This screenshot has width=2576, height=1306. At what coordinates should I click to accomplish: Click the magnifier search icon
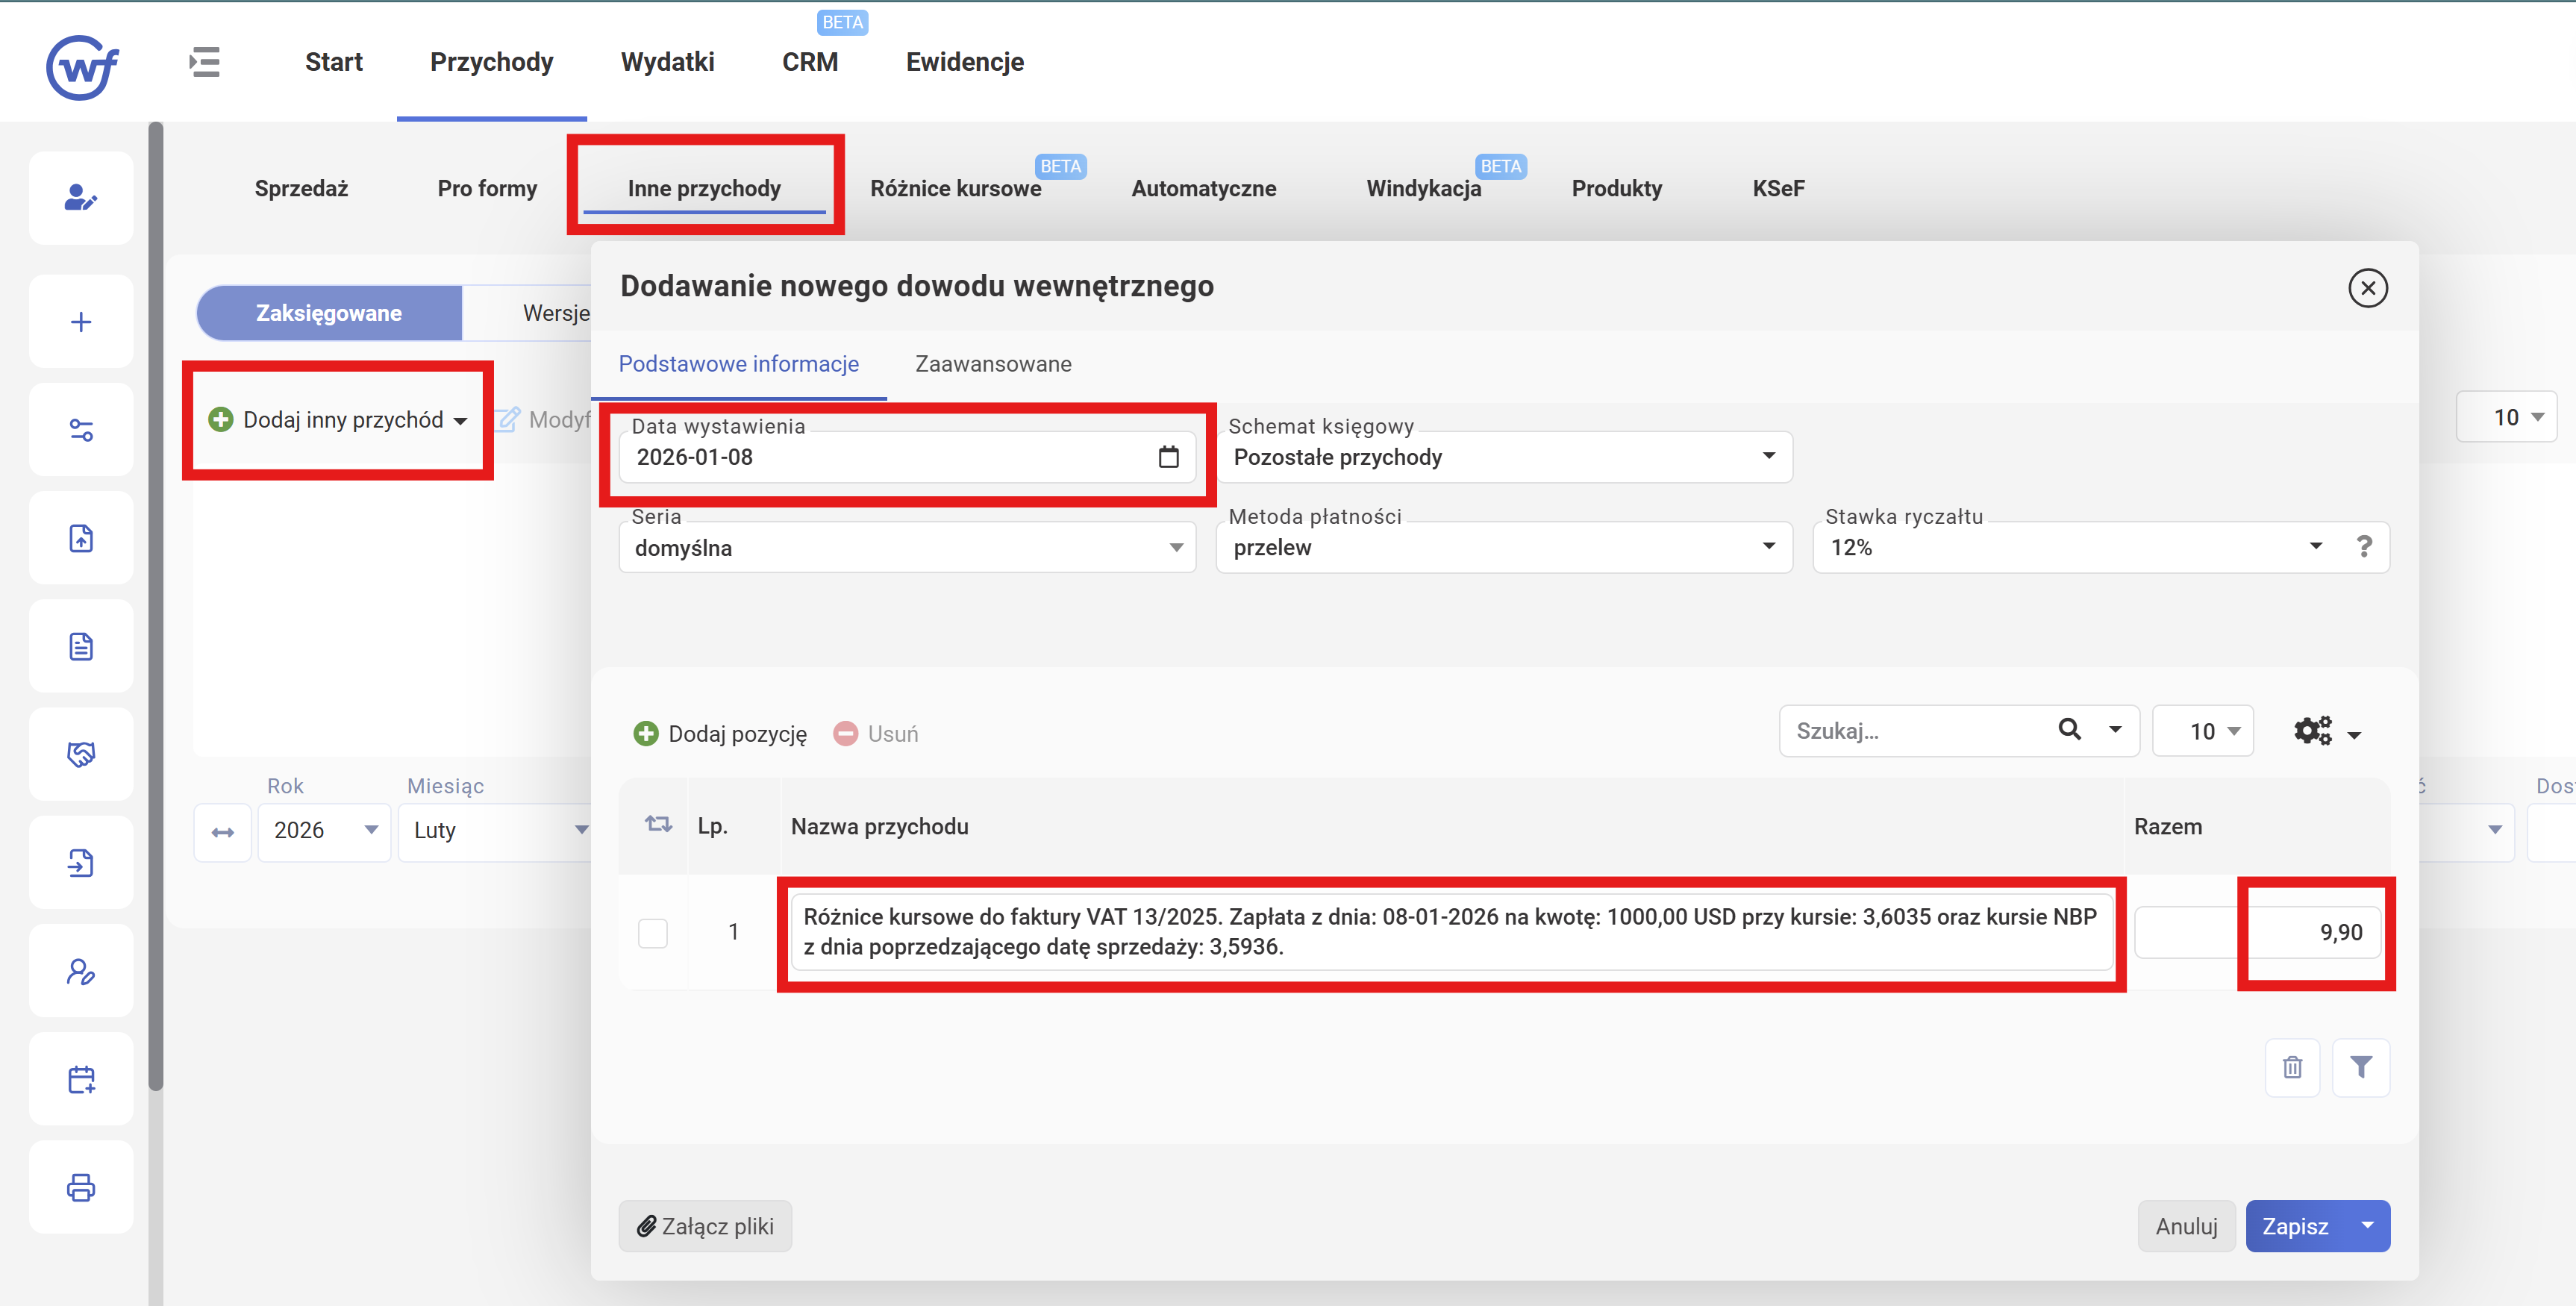2070,730
